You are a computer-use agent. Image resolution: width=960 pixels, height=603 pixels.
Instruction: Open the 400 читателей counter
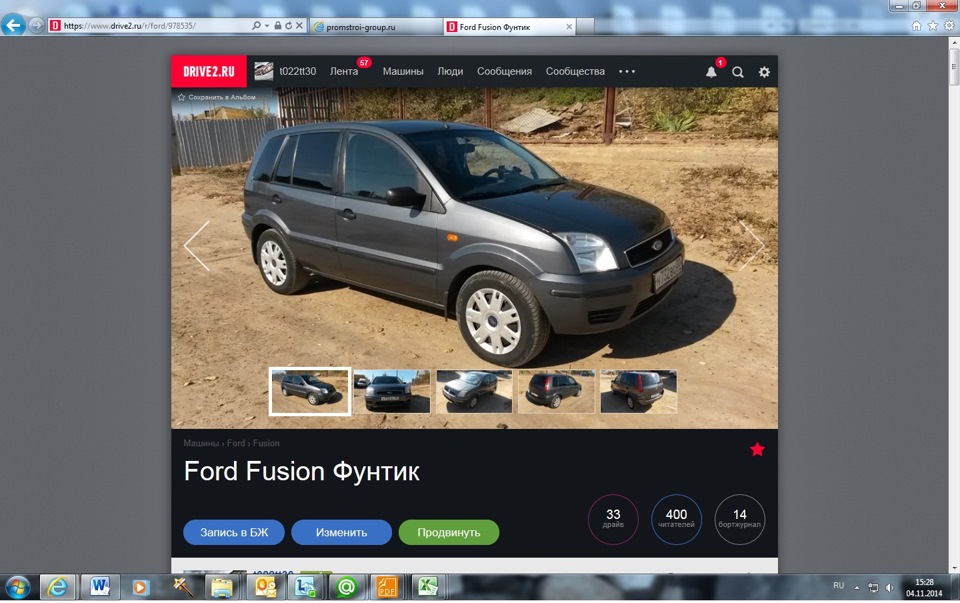tap(676, 519)
